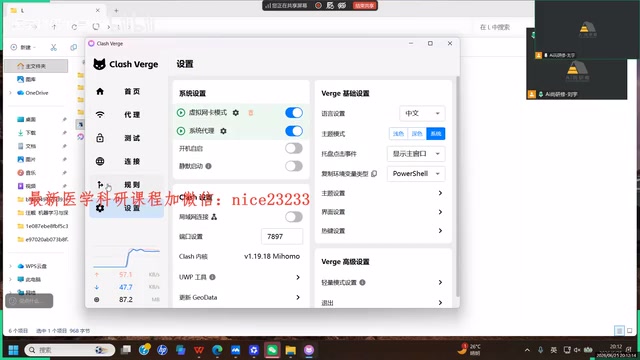640x360 pixels.
Task: Click the volume icon in the system tray
Action: click(x=577, y=350)
